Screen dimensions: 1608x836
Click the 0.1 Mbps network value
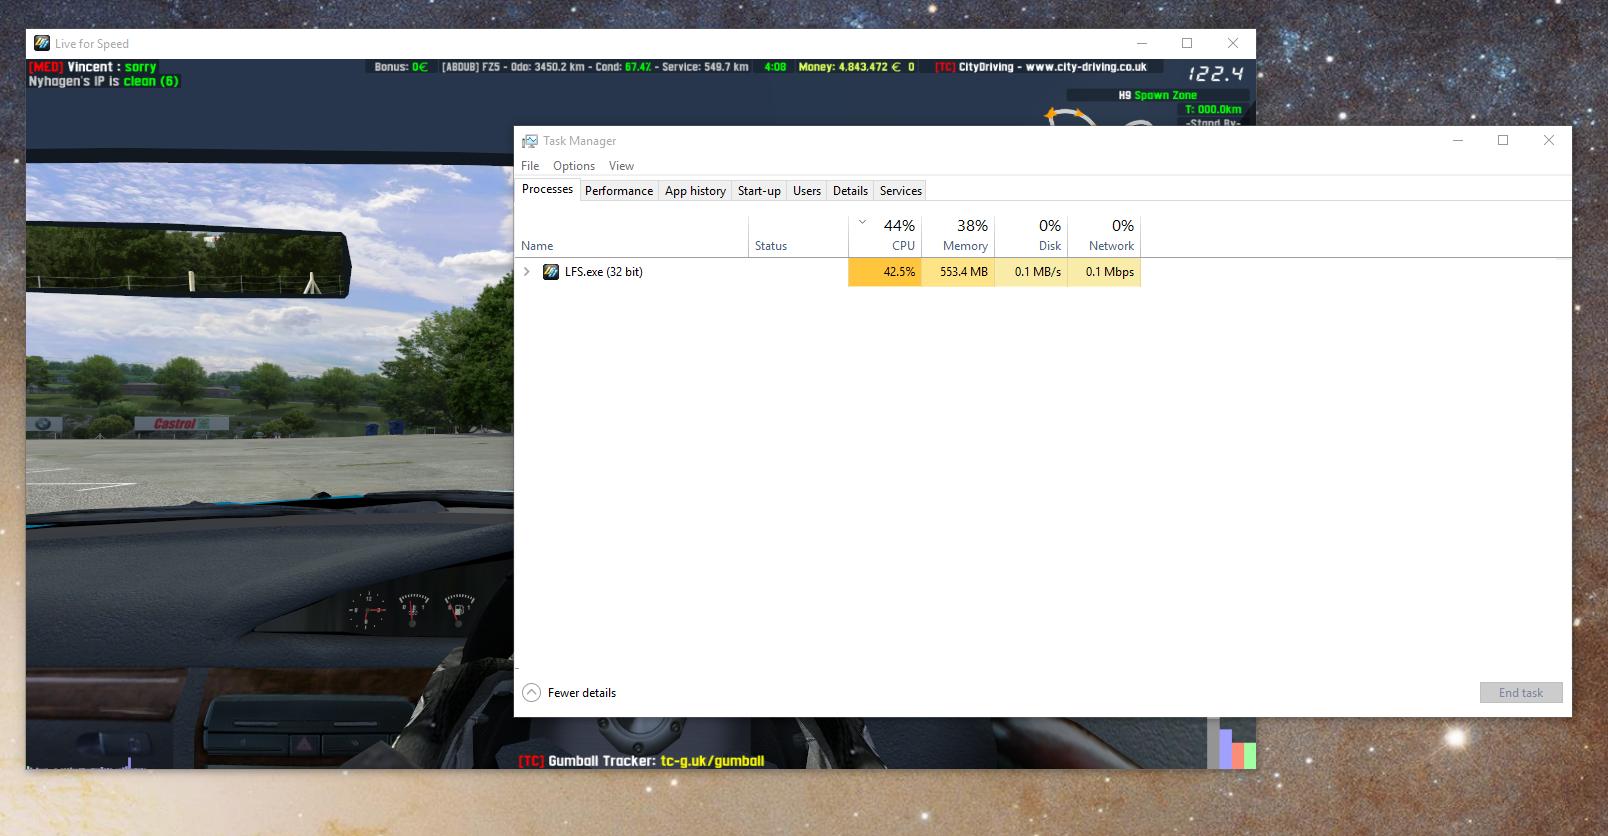tap(1104, 272)
